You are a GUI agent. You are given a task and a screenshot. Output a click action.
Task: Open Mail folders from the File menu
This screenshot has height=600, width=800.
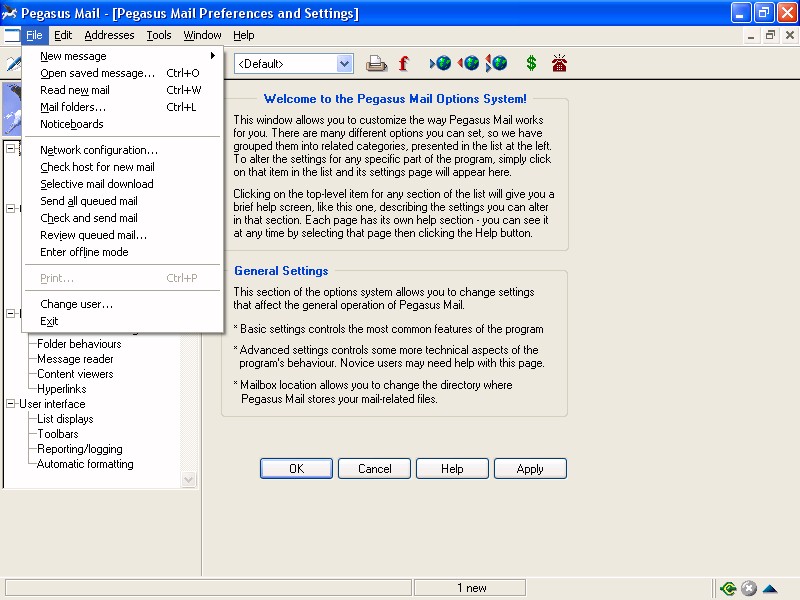[x=122, y=107]
